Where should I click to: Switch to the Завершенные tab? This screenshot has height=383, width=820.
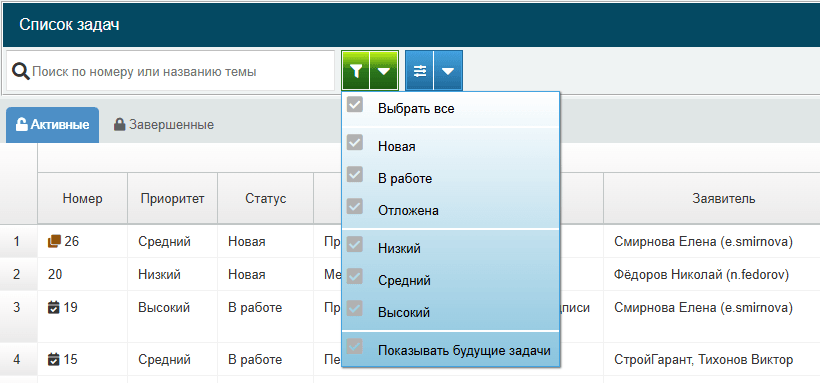164,125
